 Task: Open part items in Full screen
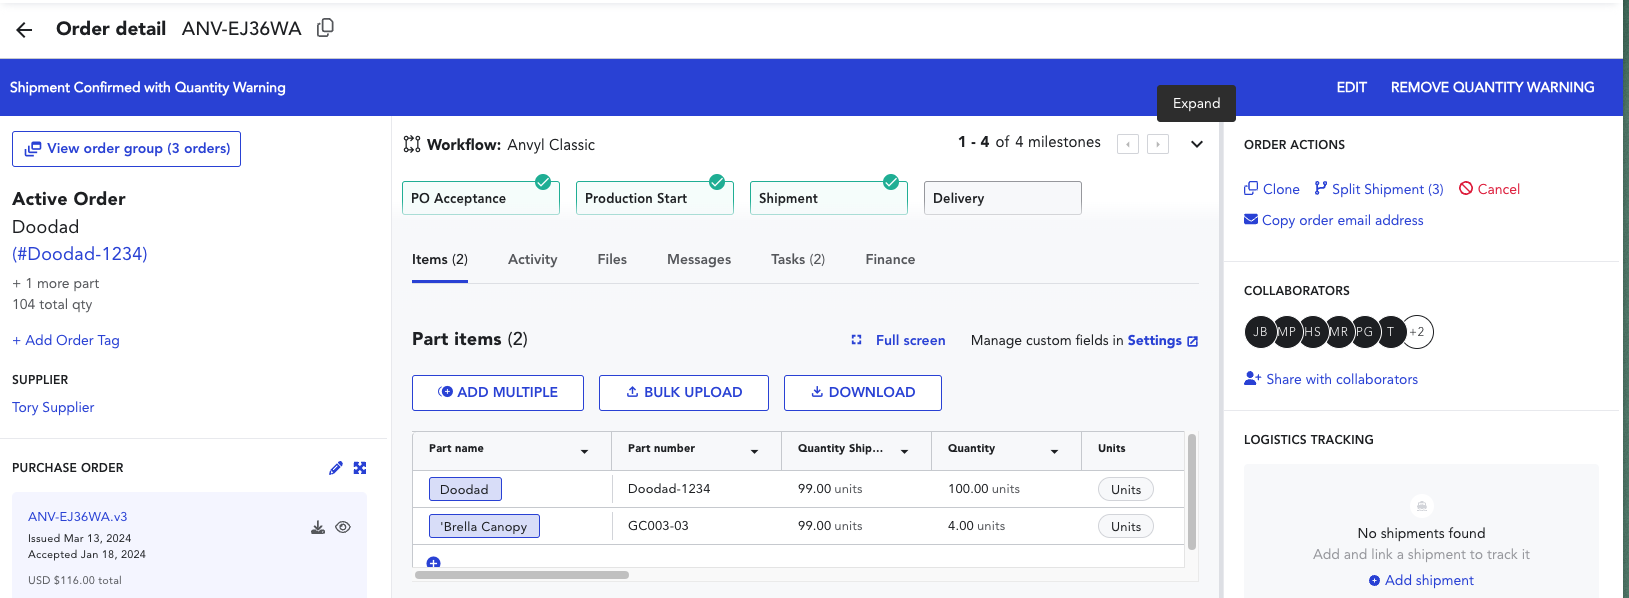tap(898, 340)
